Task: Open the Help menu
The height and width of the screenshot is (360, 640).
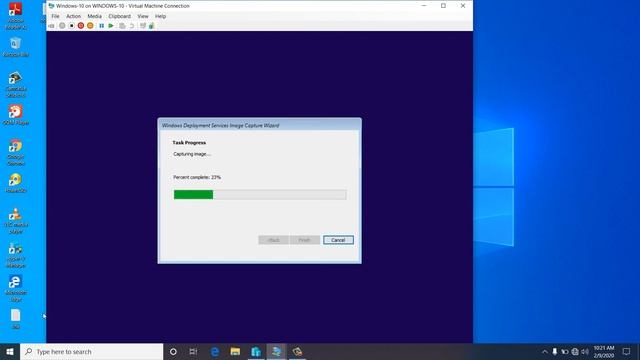Action: pyautogui.click(x=160, y=16)
